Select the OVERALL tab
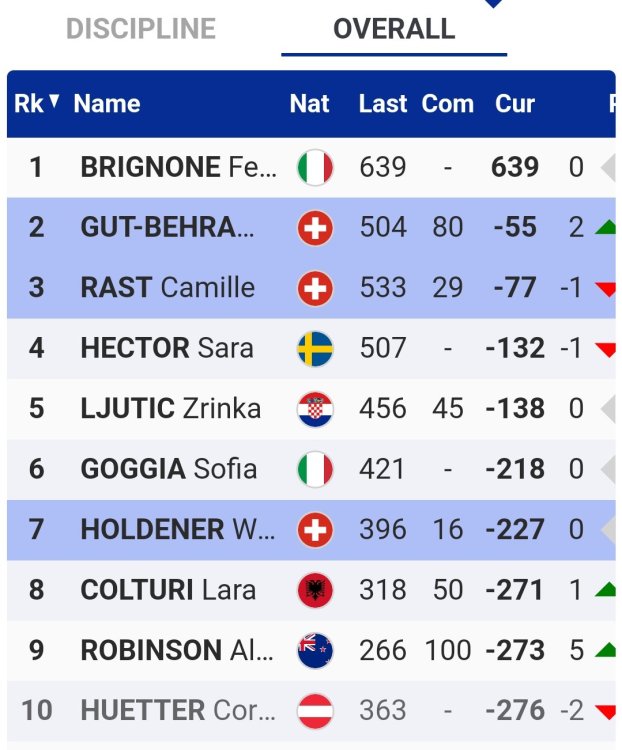 click(394, 29)
